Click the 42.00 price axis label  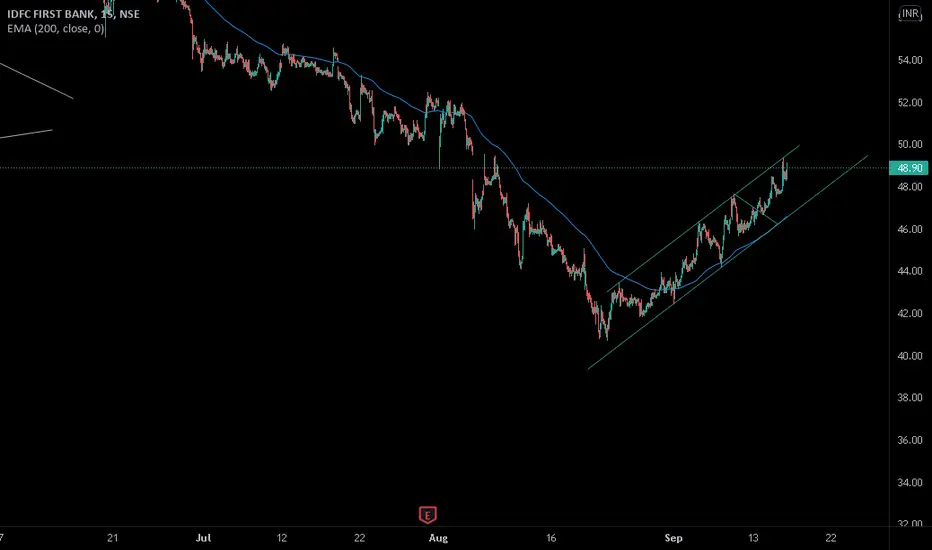tap(910, 313)
